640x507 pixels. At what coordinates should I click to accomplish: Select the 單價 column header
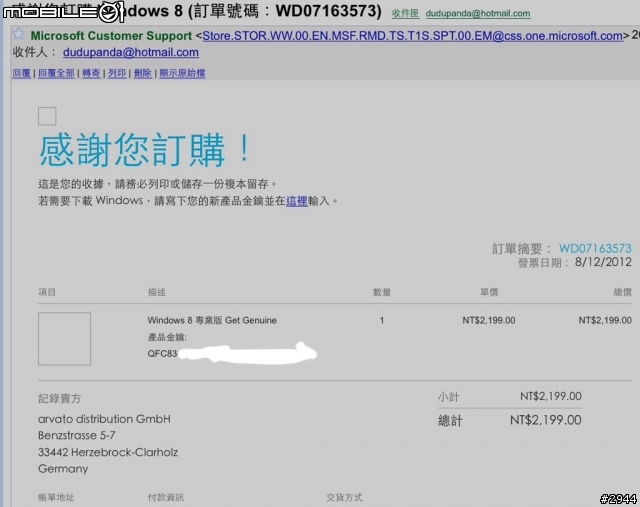click(x=489, y=292)
